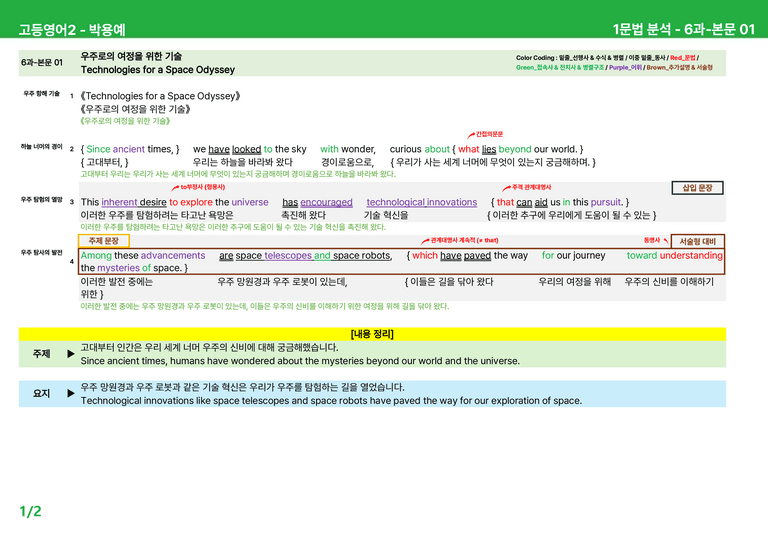This screenshot has width=768, height=543.
Task: Click the 우주 탐험의 열망 side label
Action: (x=42, y=199)
